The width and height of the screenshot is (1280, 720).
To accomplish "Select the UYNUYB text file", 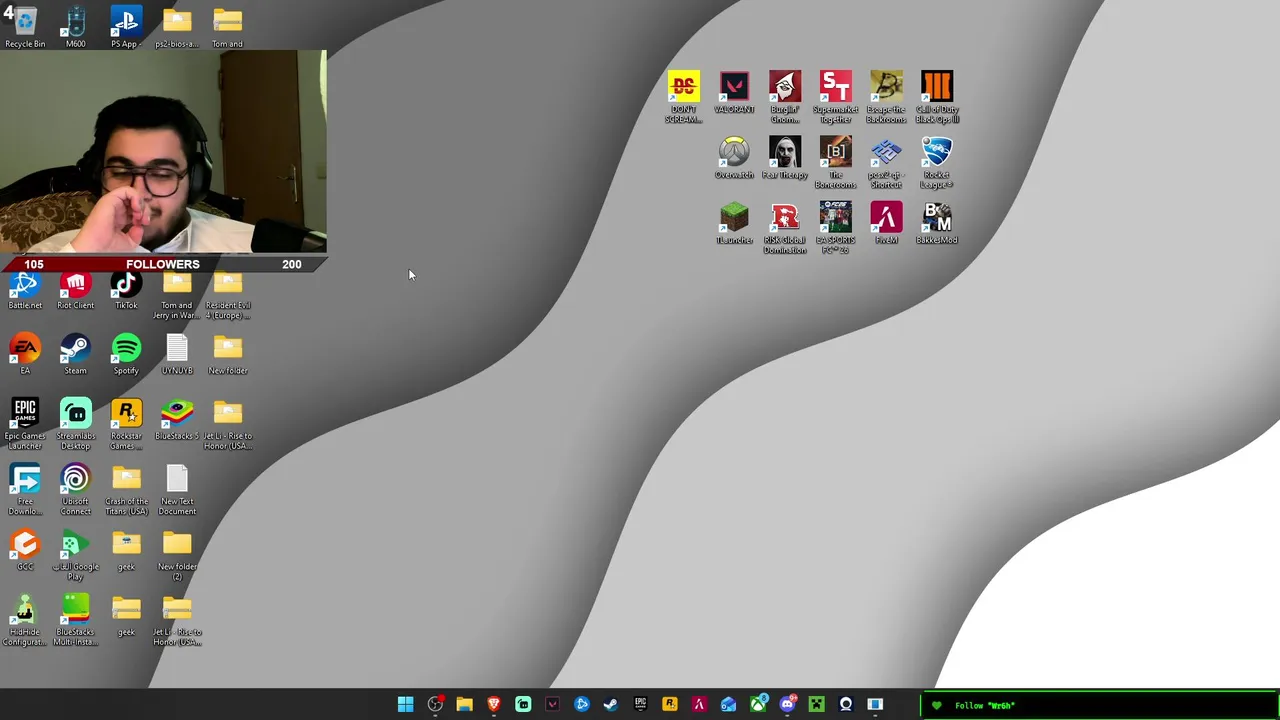I will coord(177,355).
